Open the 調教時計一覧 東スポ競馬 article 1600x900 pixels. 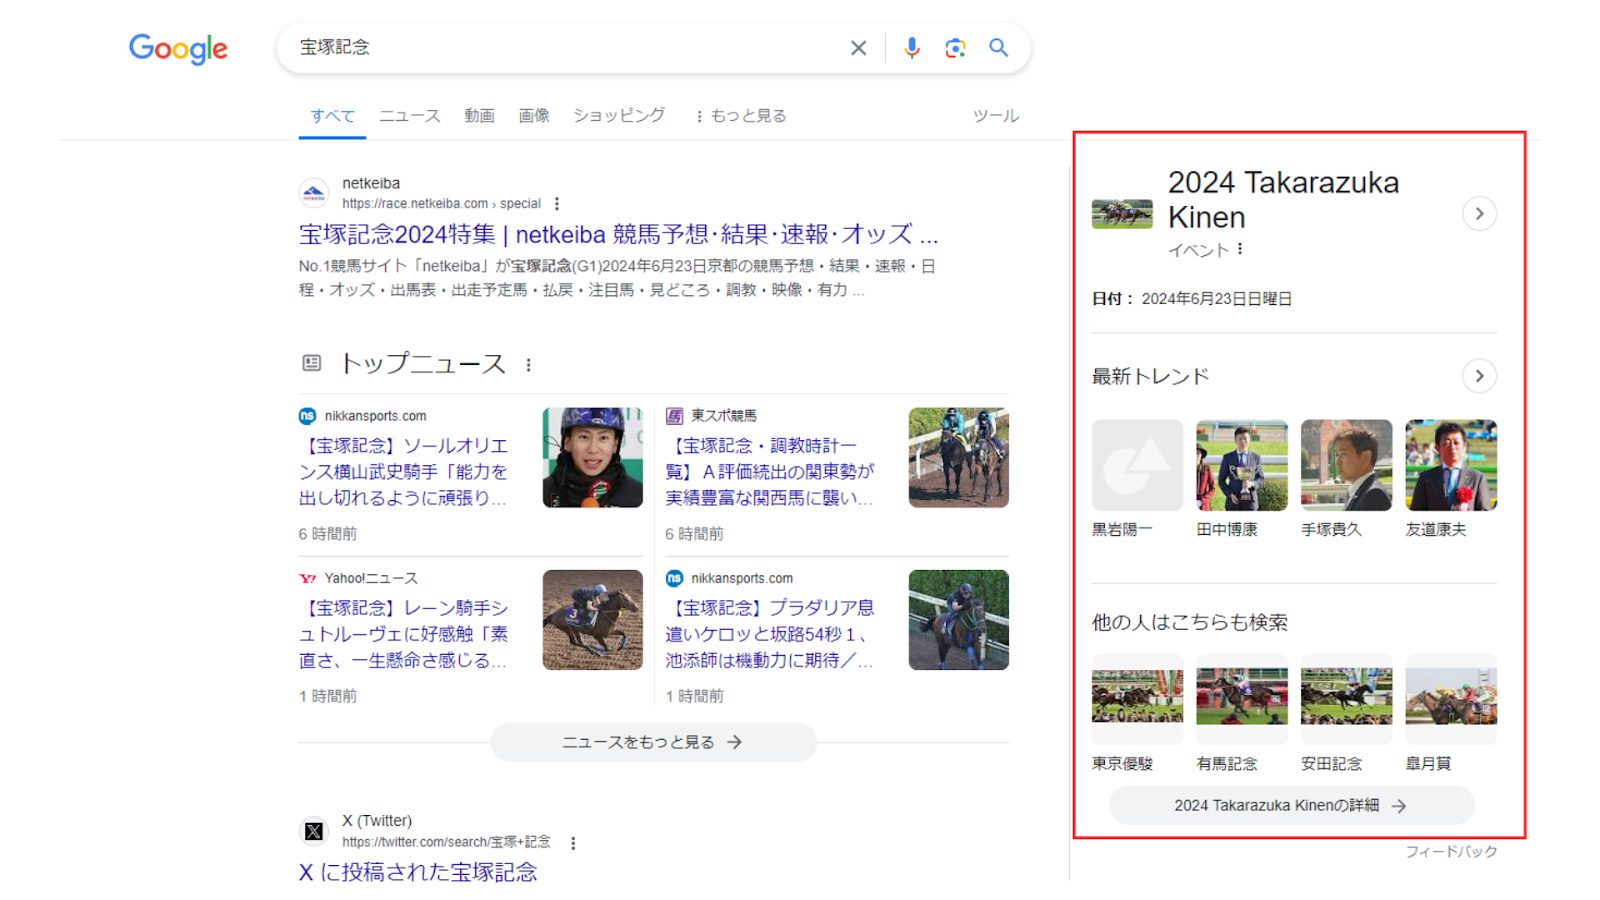[771, 471]
